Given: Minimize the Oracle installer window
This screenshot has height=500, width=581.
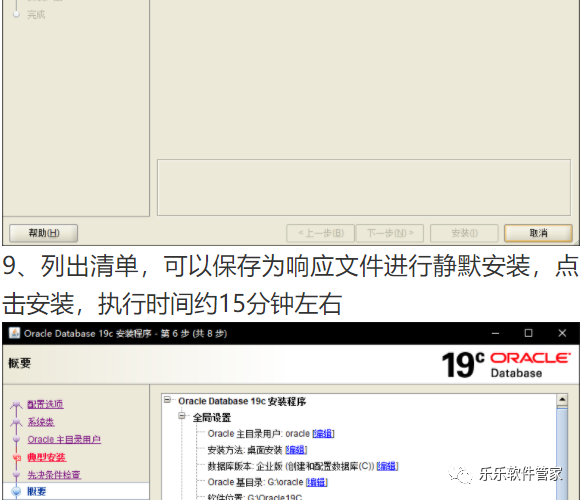Looking at the screenshot, I should (495, 333).
